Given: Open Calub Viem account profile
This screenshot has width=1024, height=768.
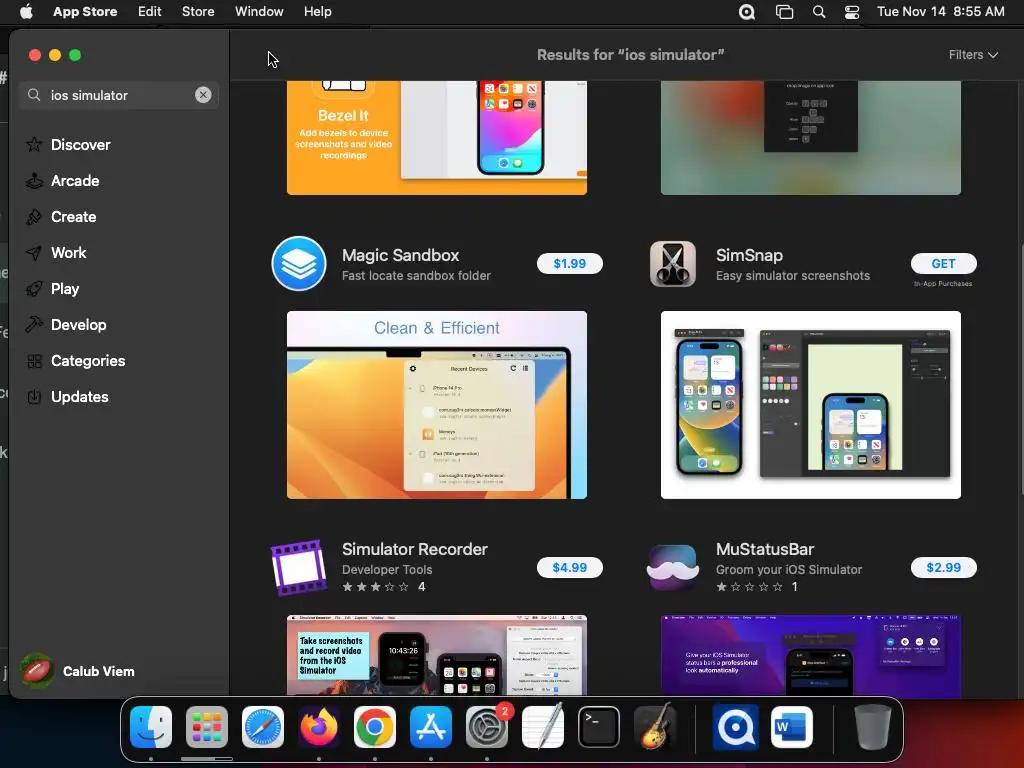Looking at the screenshot, I should pos(78,671).
